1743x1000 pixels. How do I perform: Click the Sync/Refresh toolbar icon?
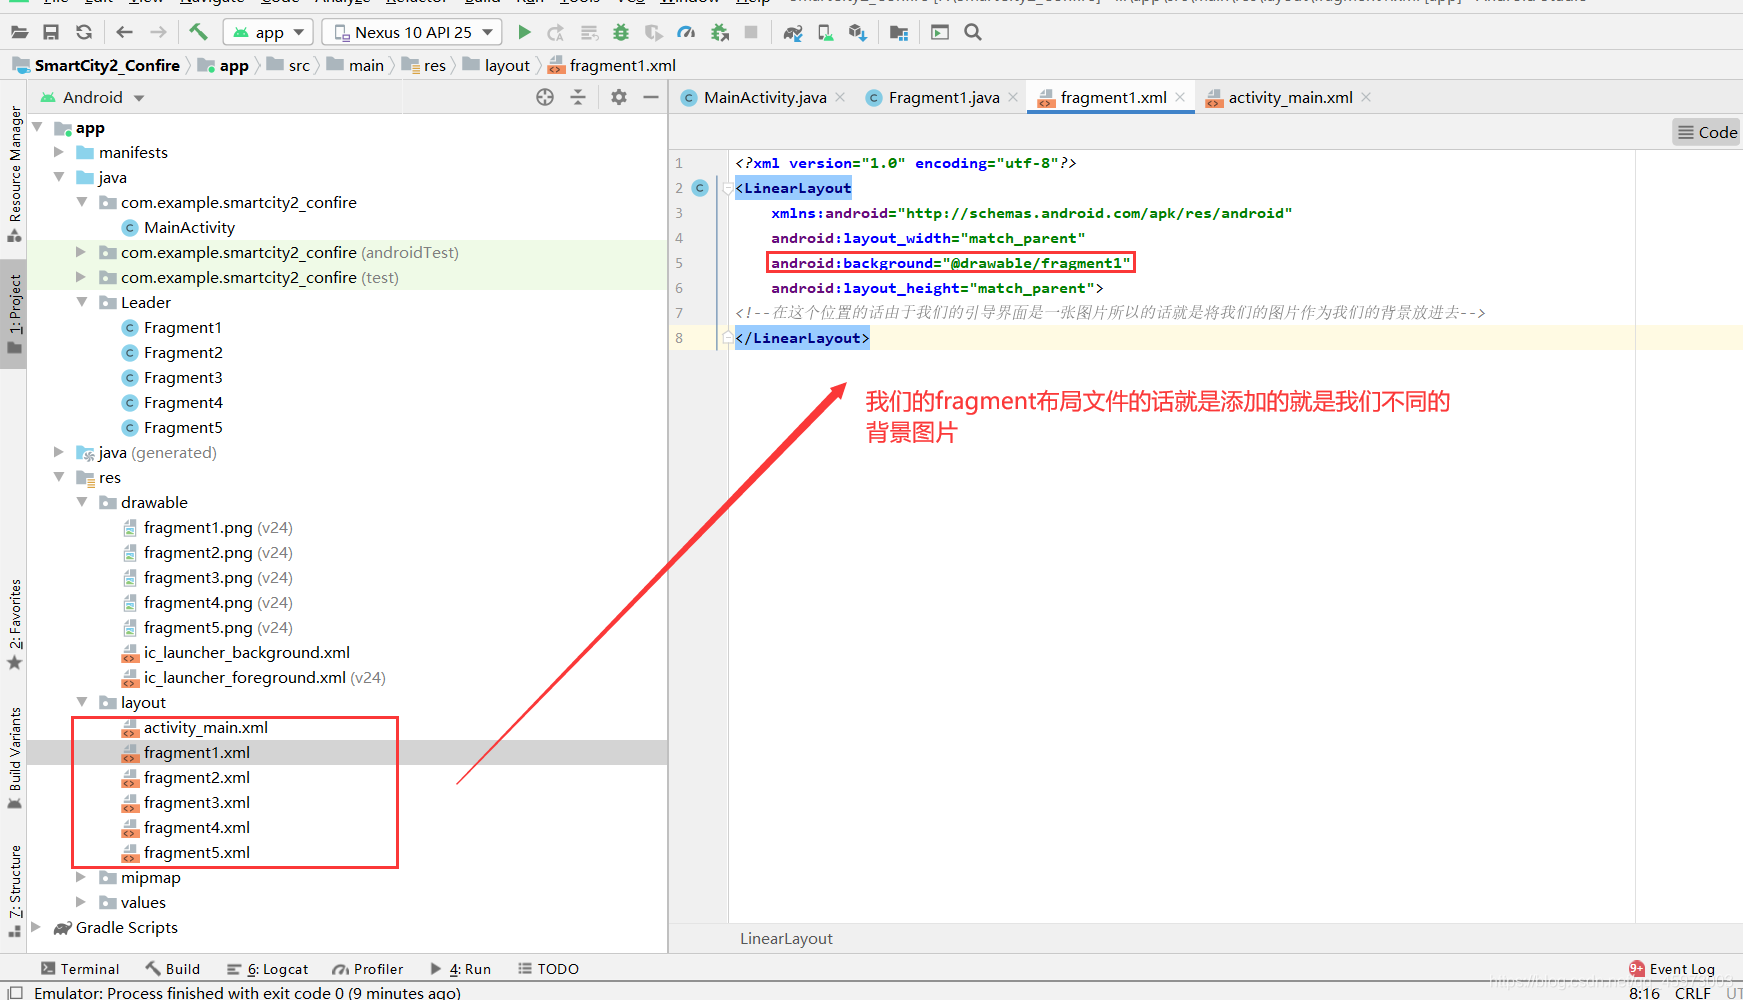tap(84, 32)
